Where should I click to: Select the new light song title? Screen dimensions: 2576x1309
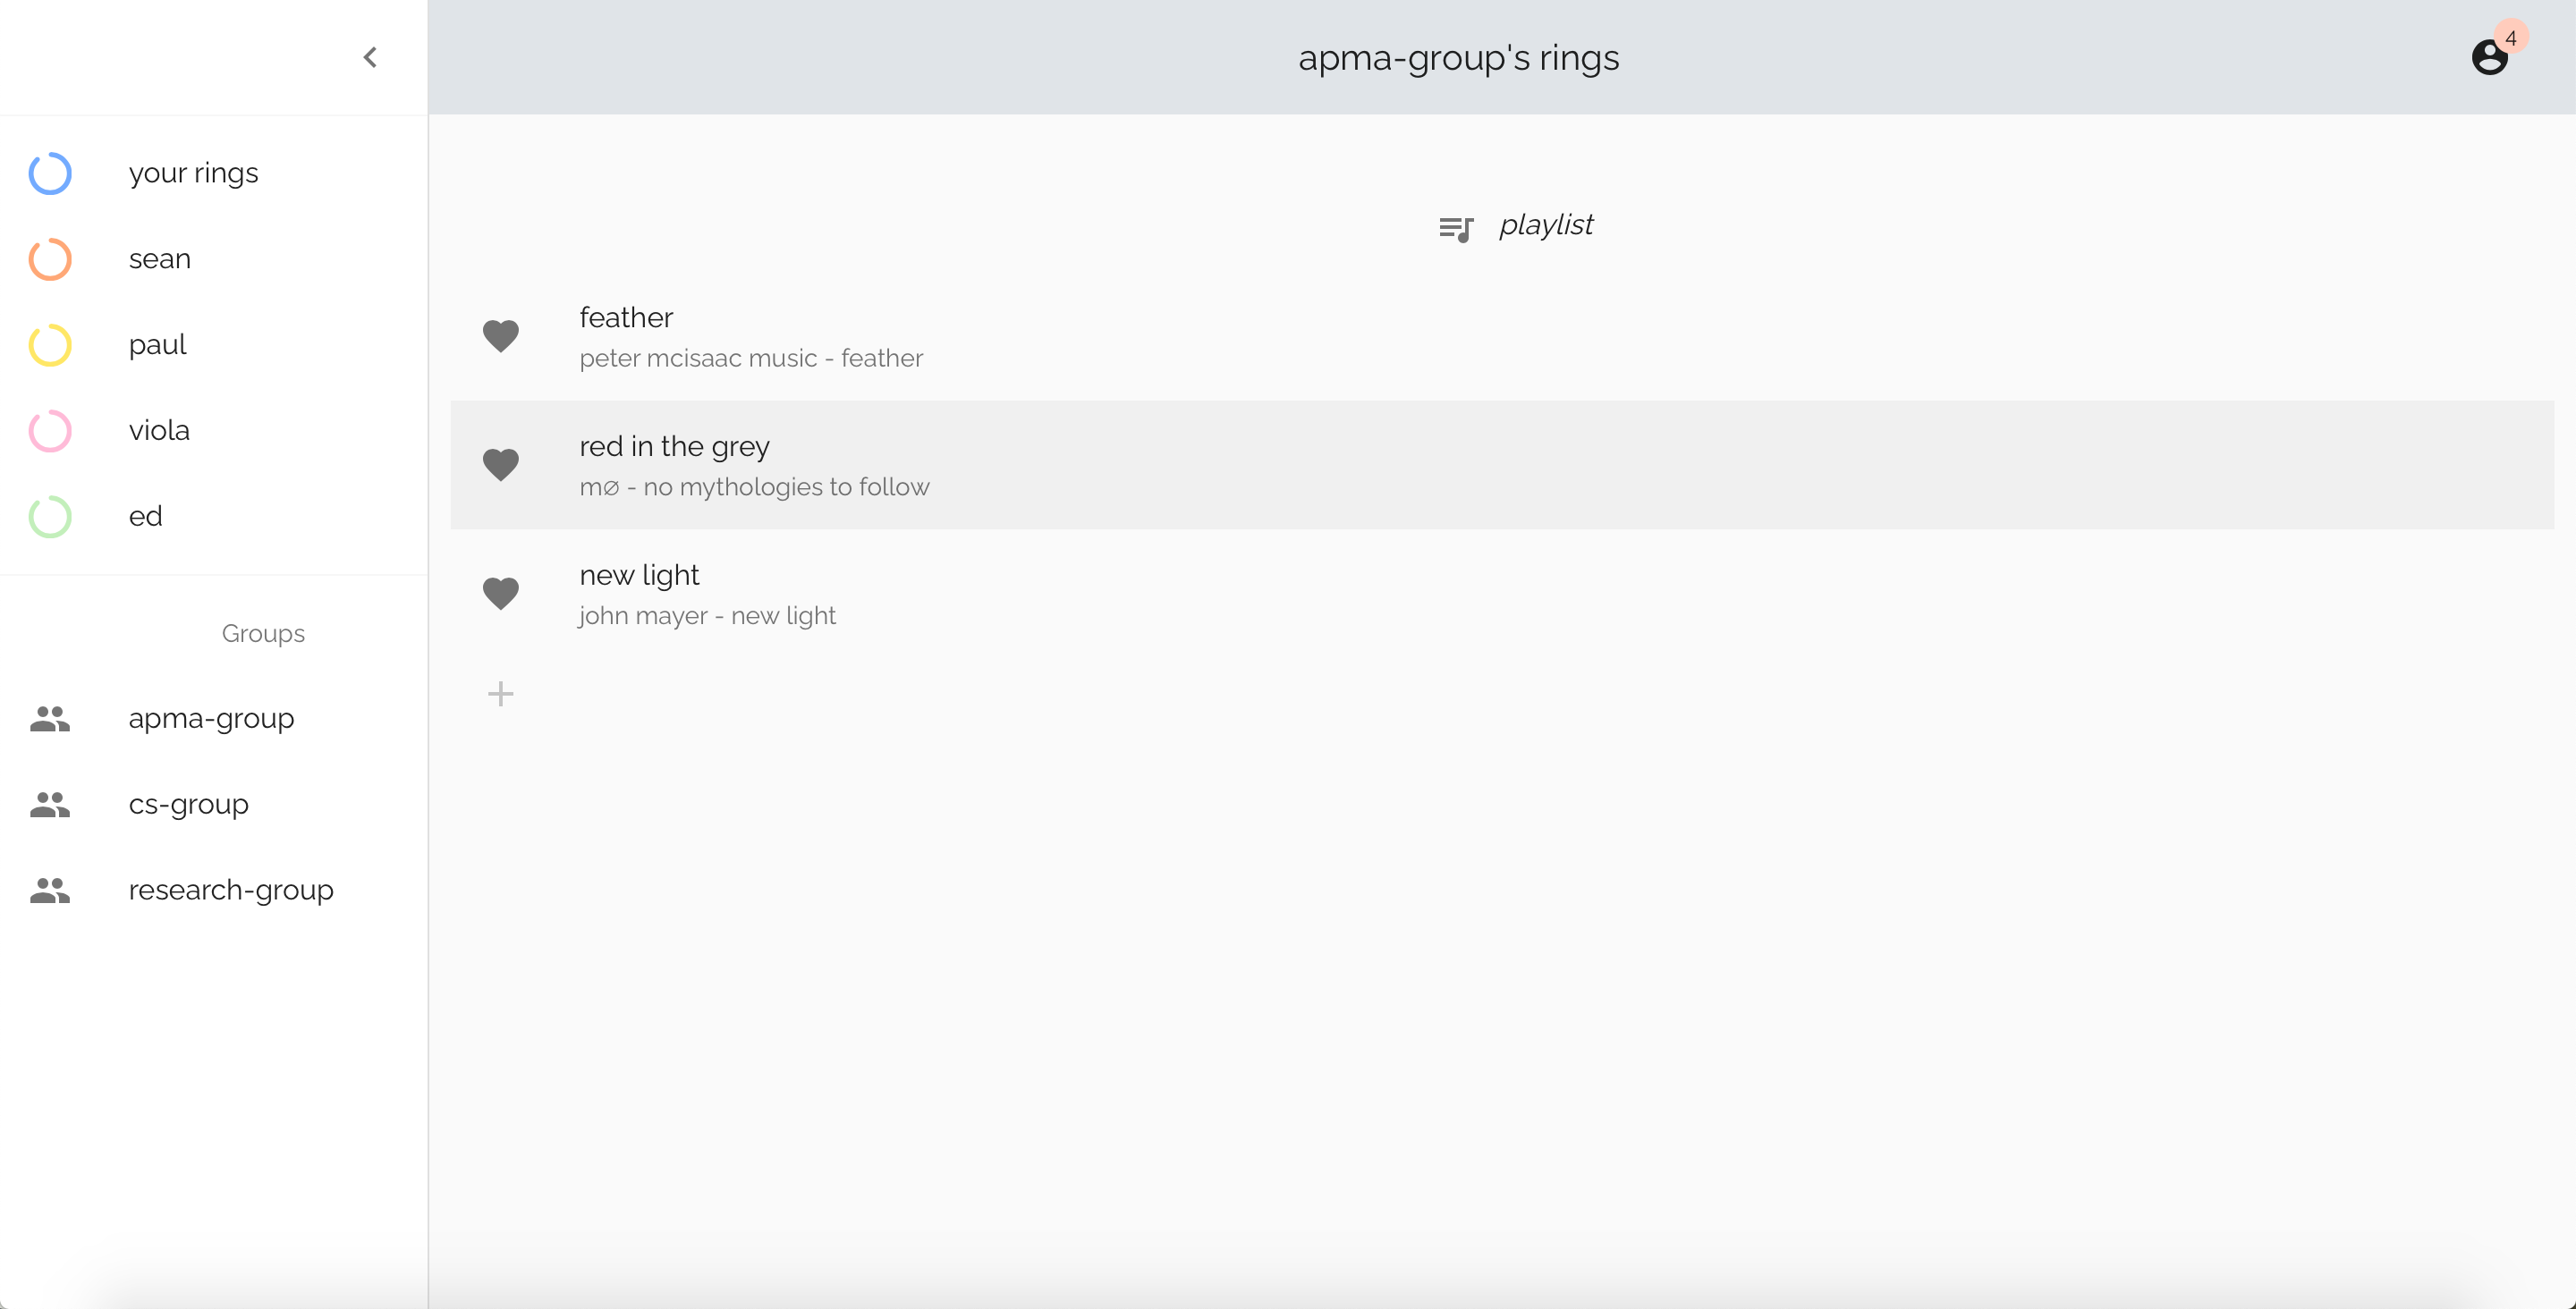click(639, 575)
